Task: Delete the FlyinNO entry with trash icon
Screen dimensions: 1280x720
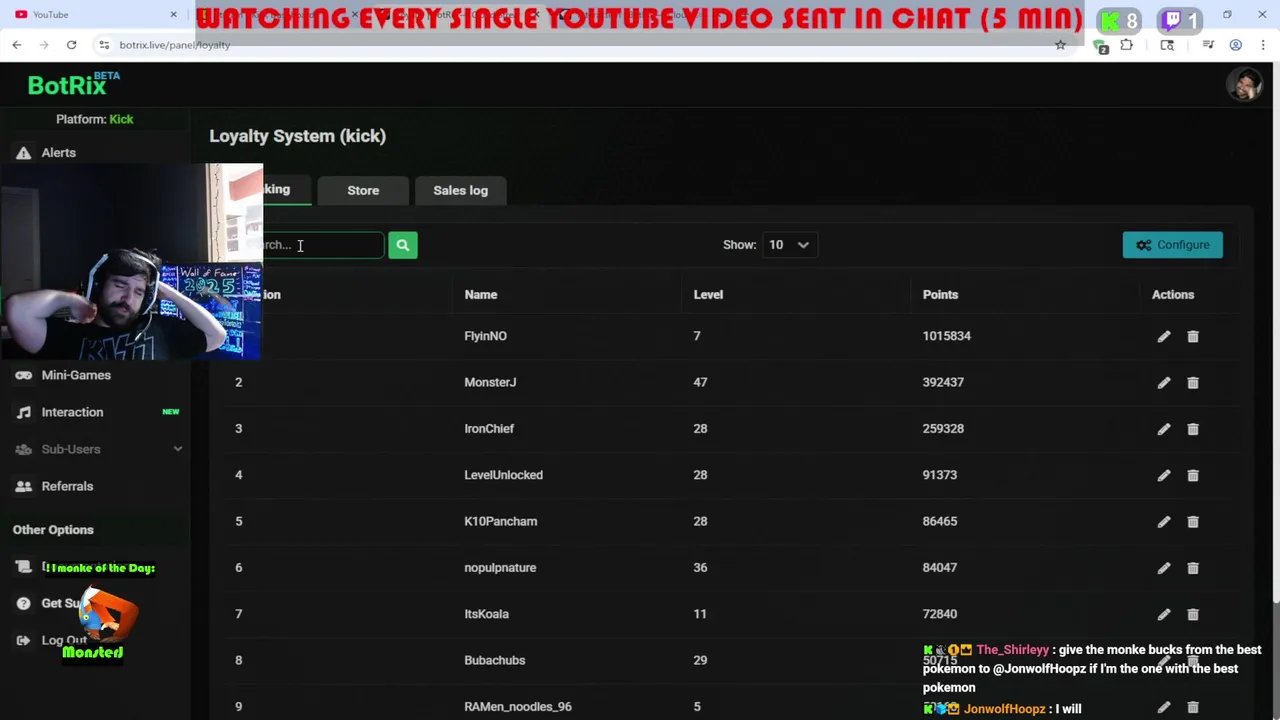Action: coord(1193,337)
